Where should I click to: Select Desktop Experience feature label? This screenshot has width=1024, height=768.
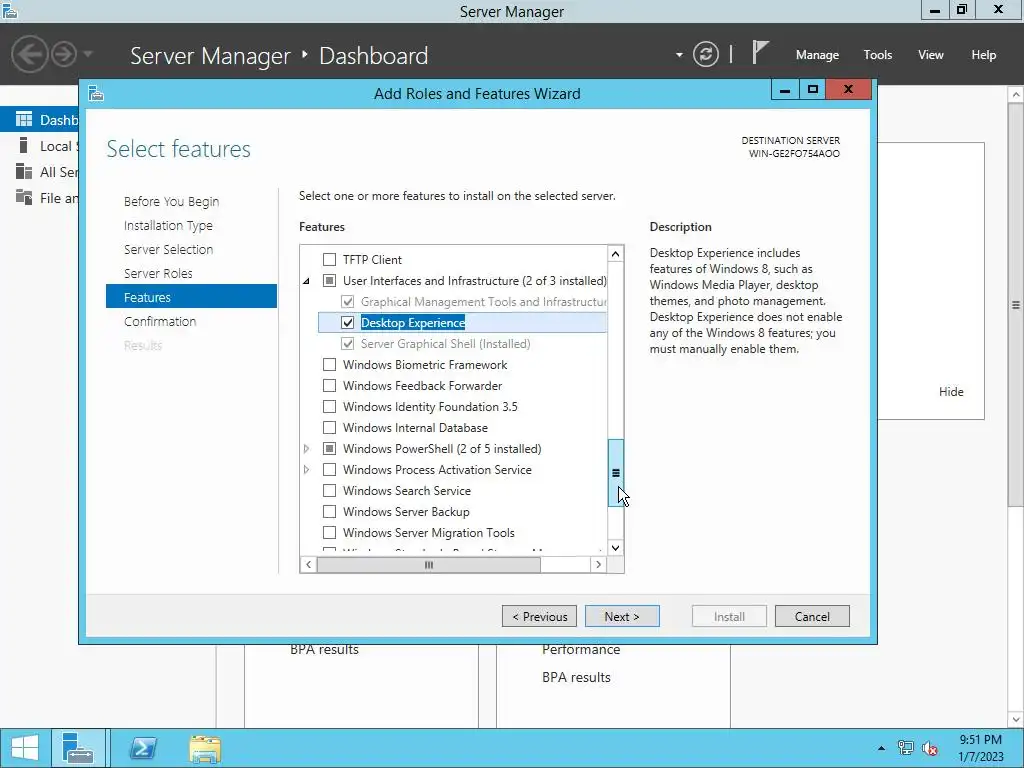click(x=413, y=323)
